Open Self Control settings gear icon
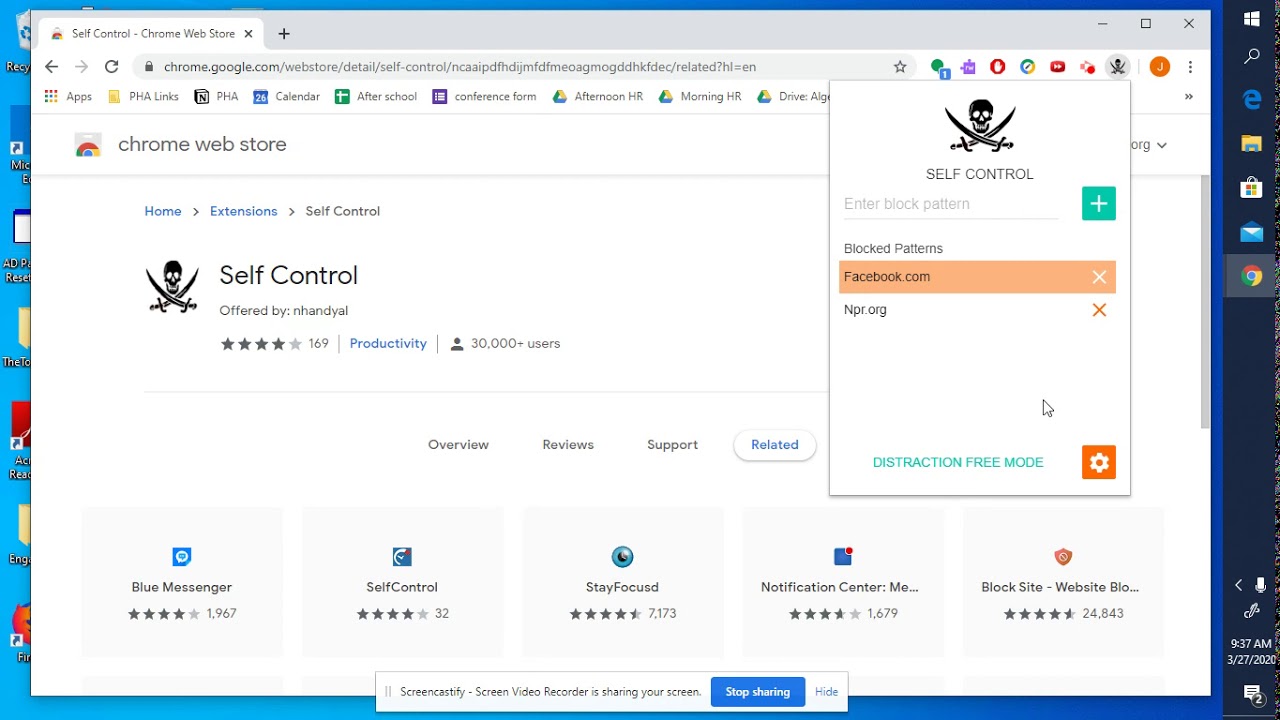This screenshot has width=1280, height=720. (1098, 462)
